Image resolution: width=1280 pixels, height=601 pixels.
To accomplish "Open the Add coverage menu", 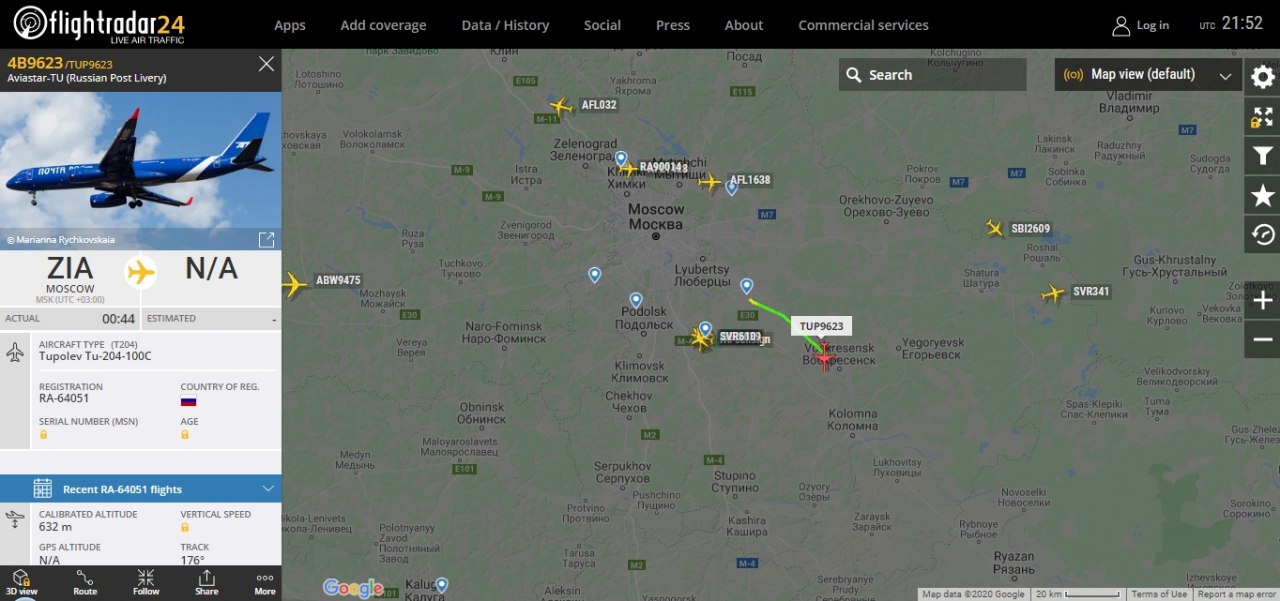I will [383, 25].
